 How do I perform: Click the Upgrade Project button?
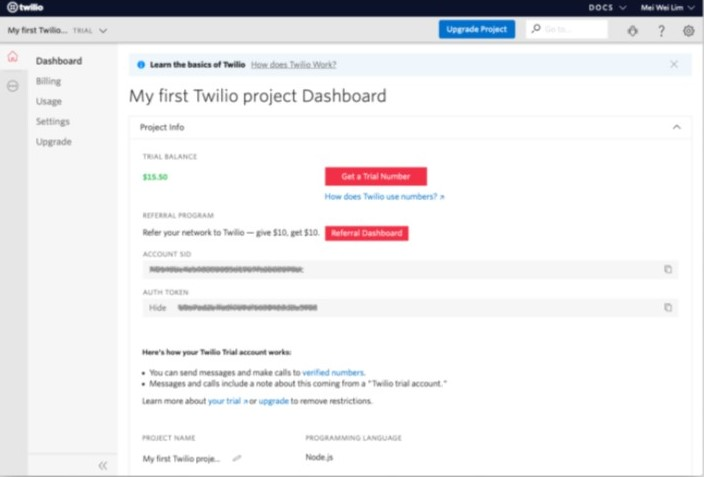pos(477,29)
